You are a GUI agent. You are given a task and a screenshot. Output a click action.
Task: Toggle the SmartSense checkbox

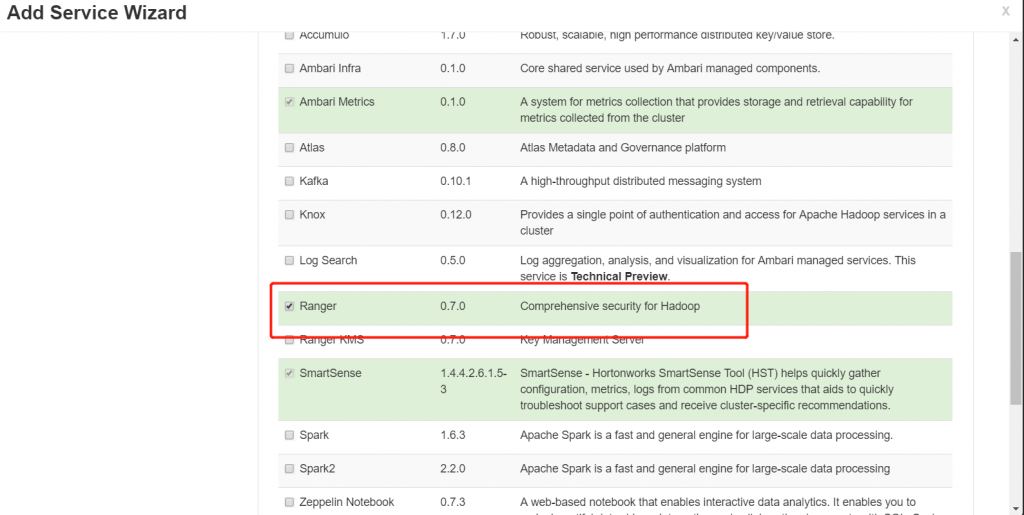coord(289,373)
